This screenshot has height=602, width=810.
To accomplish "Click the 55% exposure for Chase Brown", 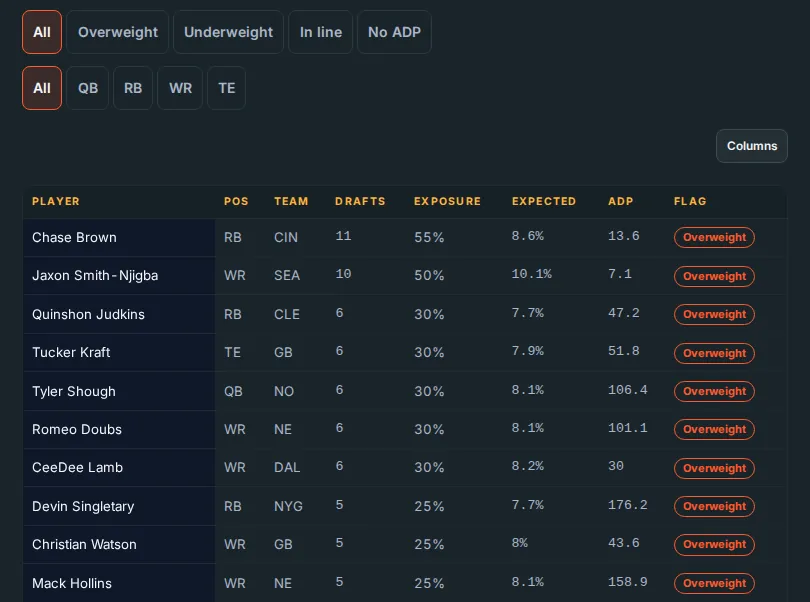I will (429, 237).
